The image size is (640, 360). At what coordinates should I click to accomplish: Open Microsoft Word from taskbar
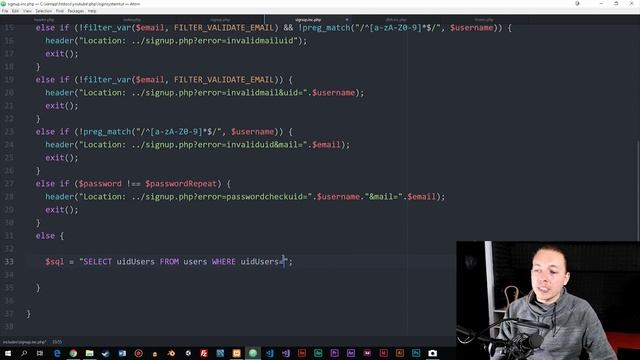[122, 353]
